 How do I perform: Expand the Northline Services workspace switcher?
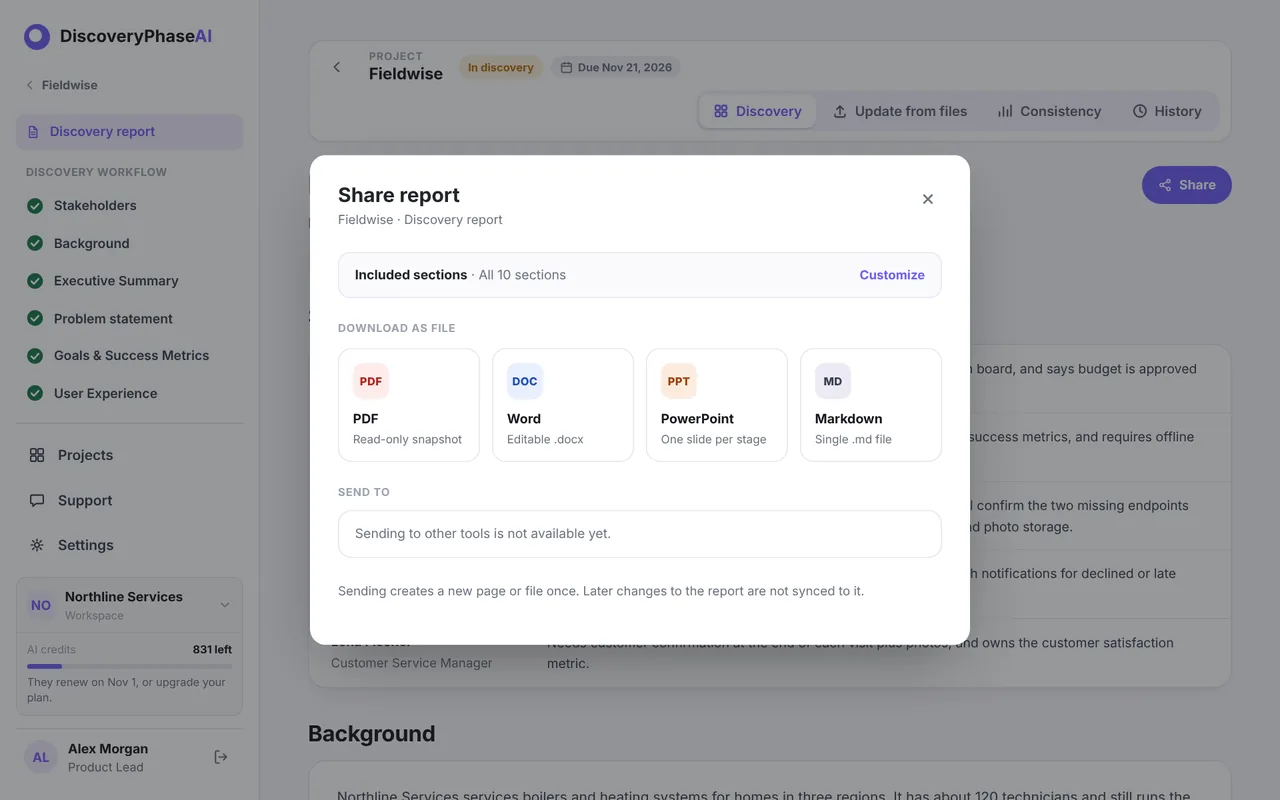pyautogui.click(x=225, y=605)
